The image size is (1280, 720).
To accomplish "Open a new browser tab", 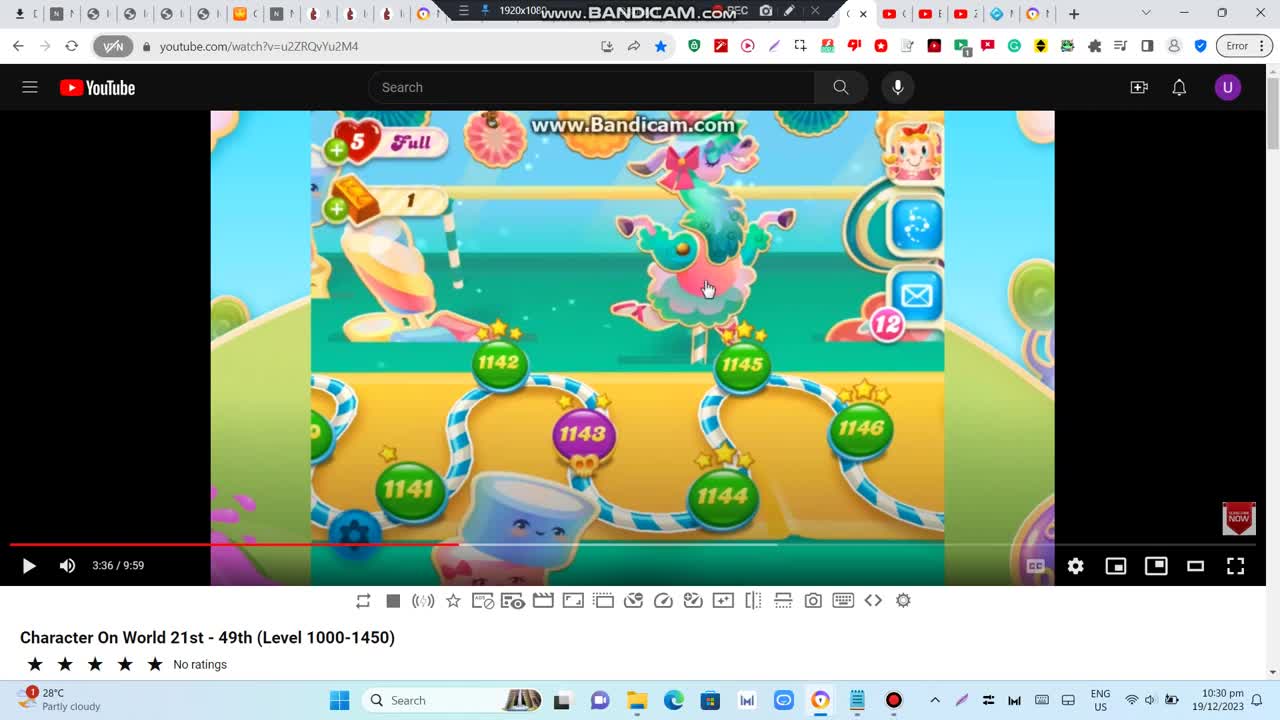I will 1074,13.
